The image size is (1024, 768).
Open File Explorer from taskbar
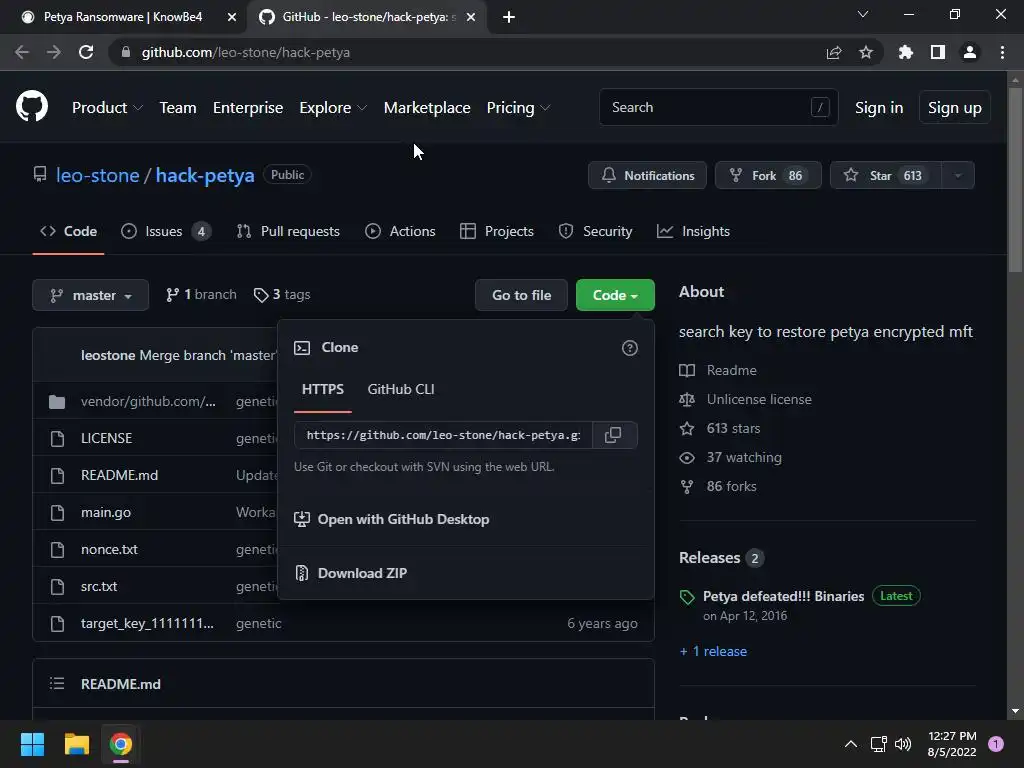point(76,744)
